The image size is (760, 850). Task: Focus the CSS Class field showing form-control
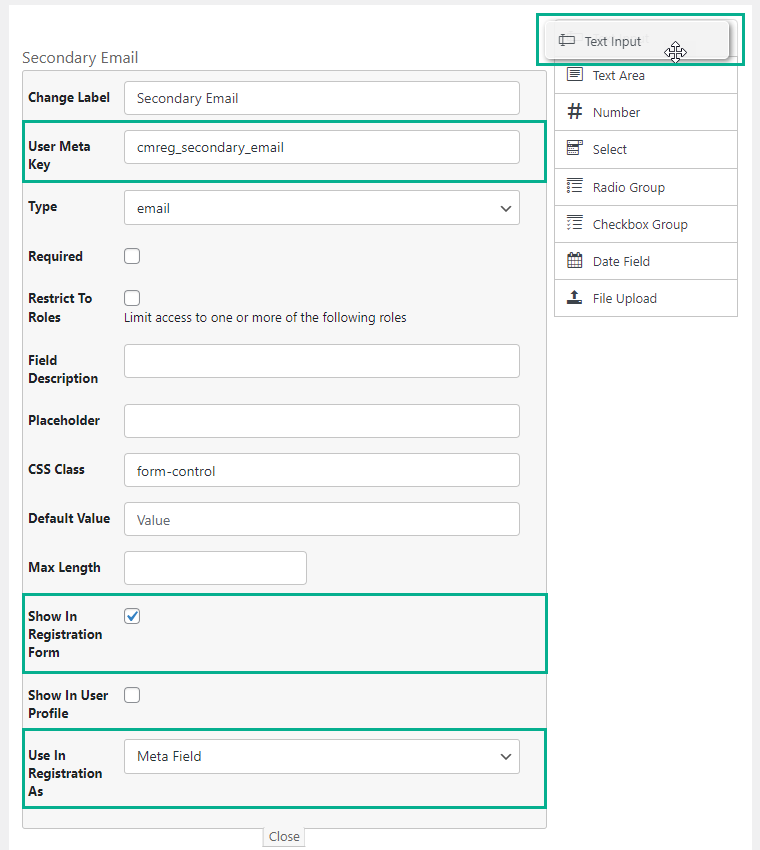[x=321, y=470]
